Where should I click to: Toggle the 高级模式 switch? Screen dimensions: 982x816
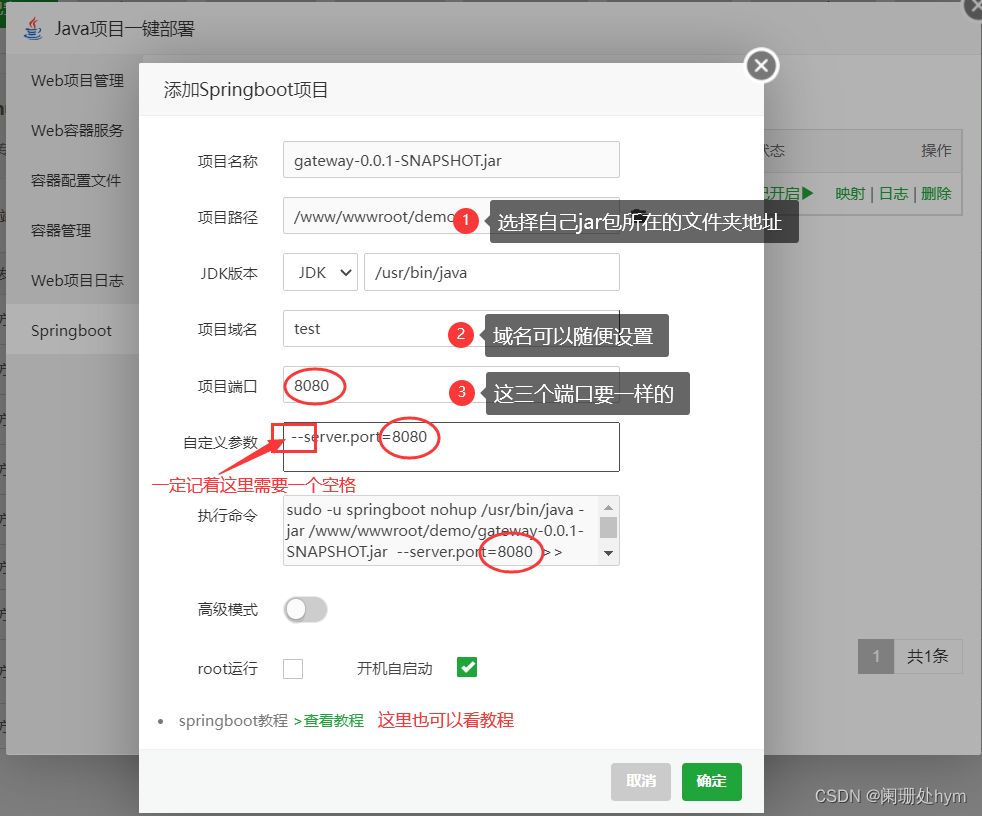click(306, 609)
